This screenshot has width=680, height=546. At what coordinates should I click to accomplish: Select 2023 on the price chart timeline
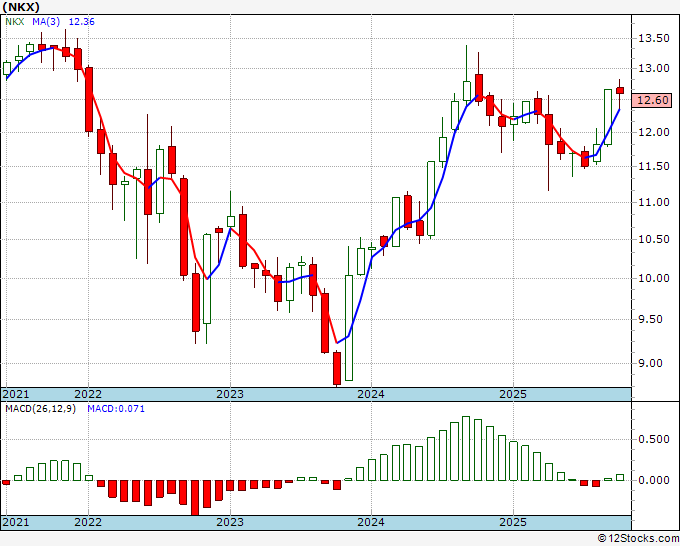point(230,394)
